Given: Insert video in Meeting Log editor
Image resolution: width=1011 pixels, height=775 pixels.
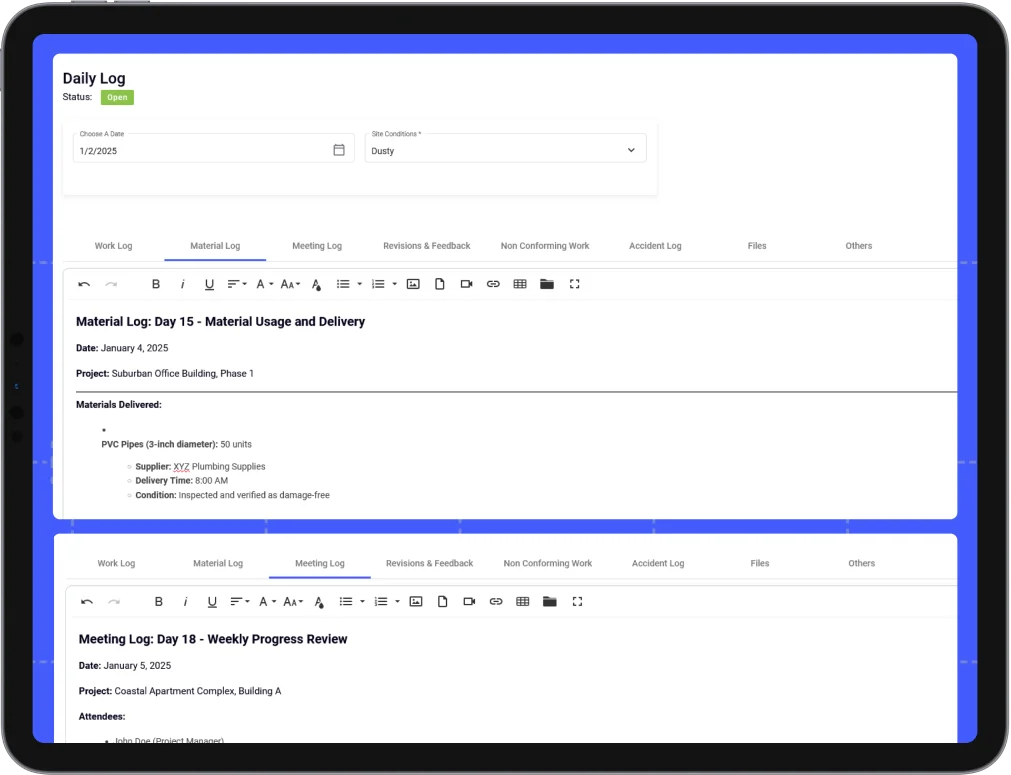Looking at the screenshot, I should coord(469,602).
